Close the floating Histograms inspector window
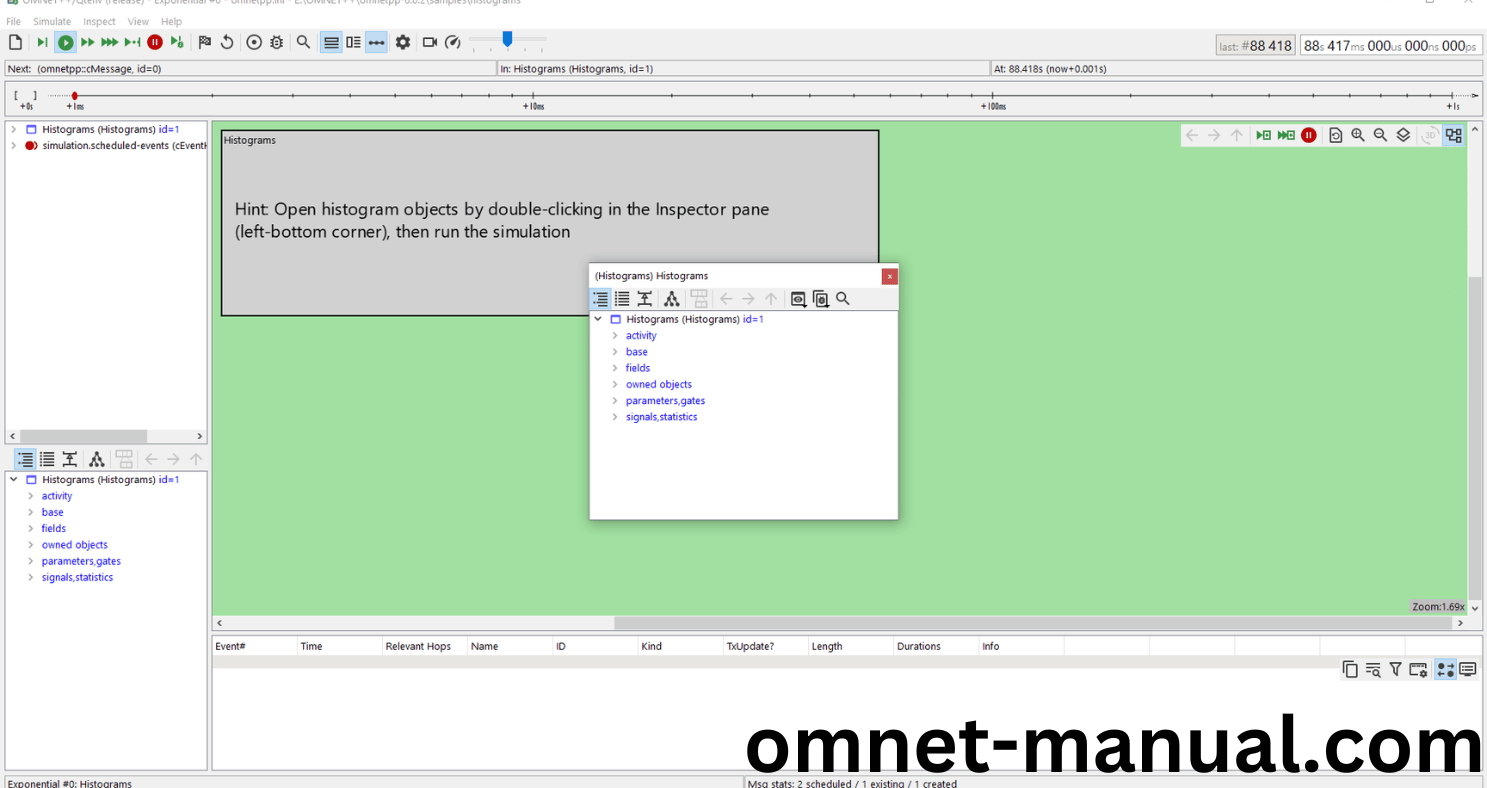 coord(889,276)
